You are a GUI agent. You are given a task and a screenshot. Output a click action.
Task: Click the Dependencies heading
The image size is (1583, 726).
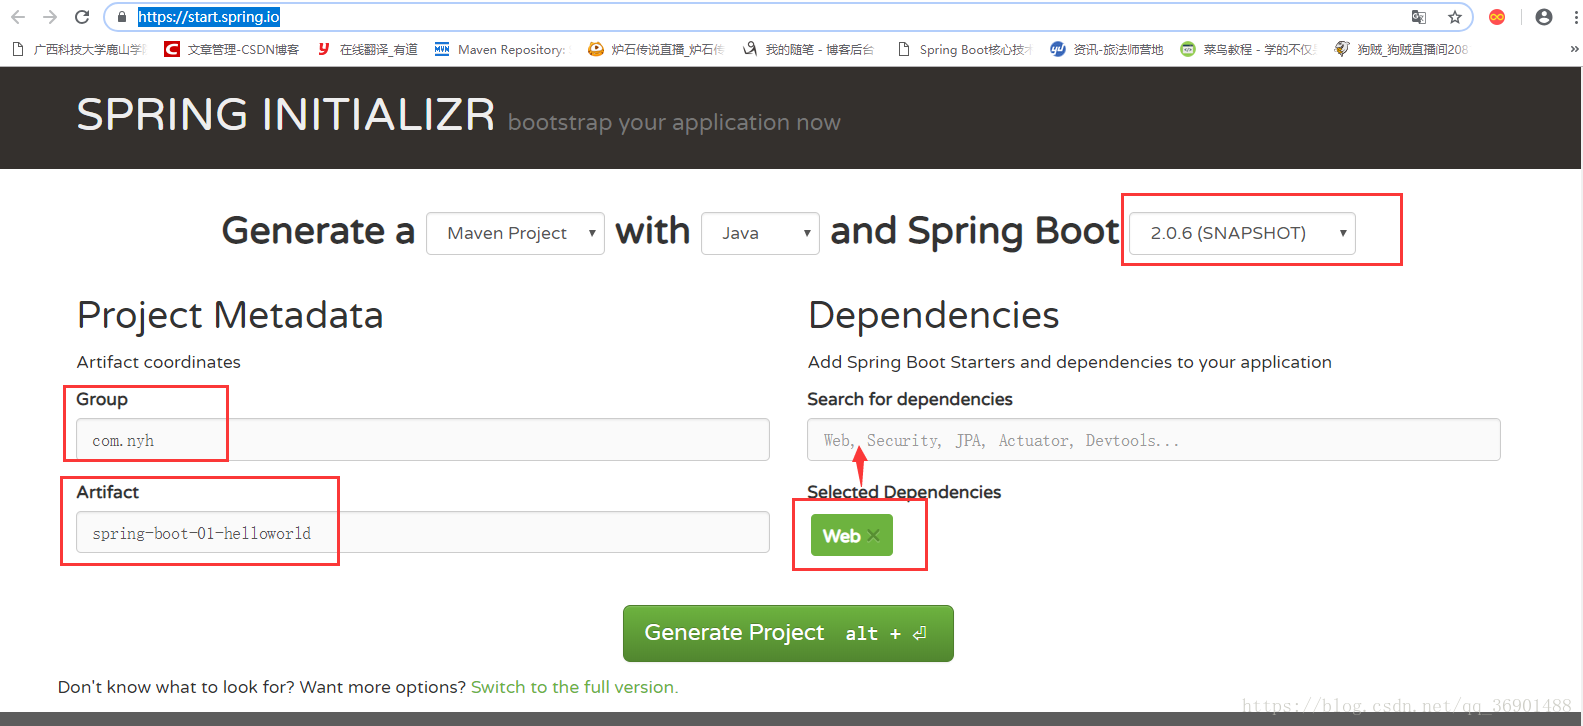coord(933,315)
